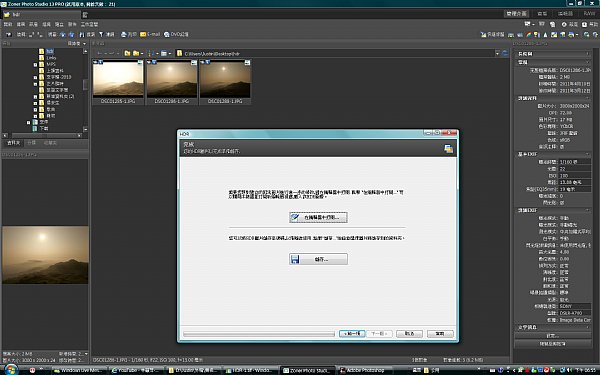The image size is (600, 375).
Task: Click the folder tree horizontal scrollbar
Action: [x=45, y=135]
